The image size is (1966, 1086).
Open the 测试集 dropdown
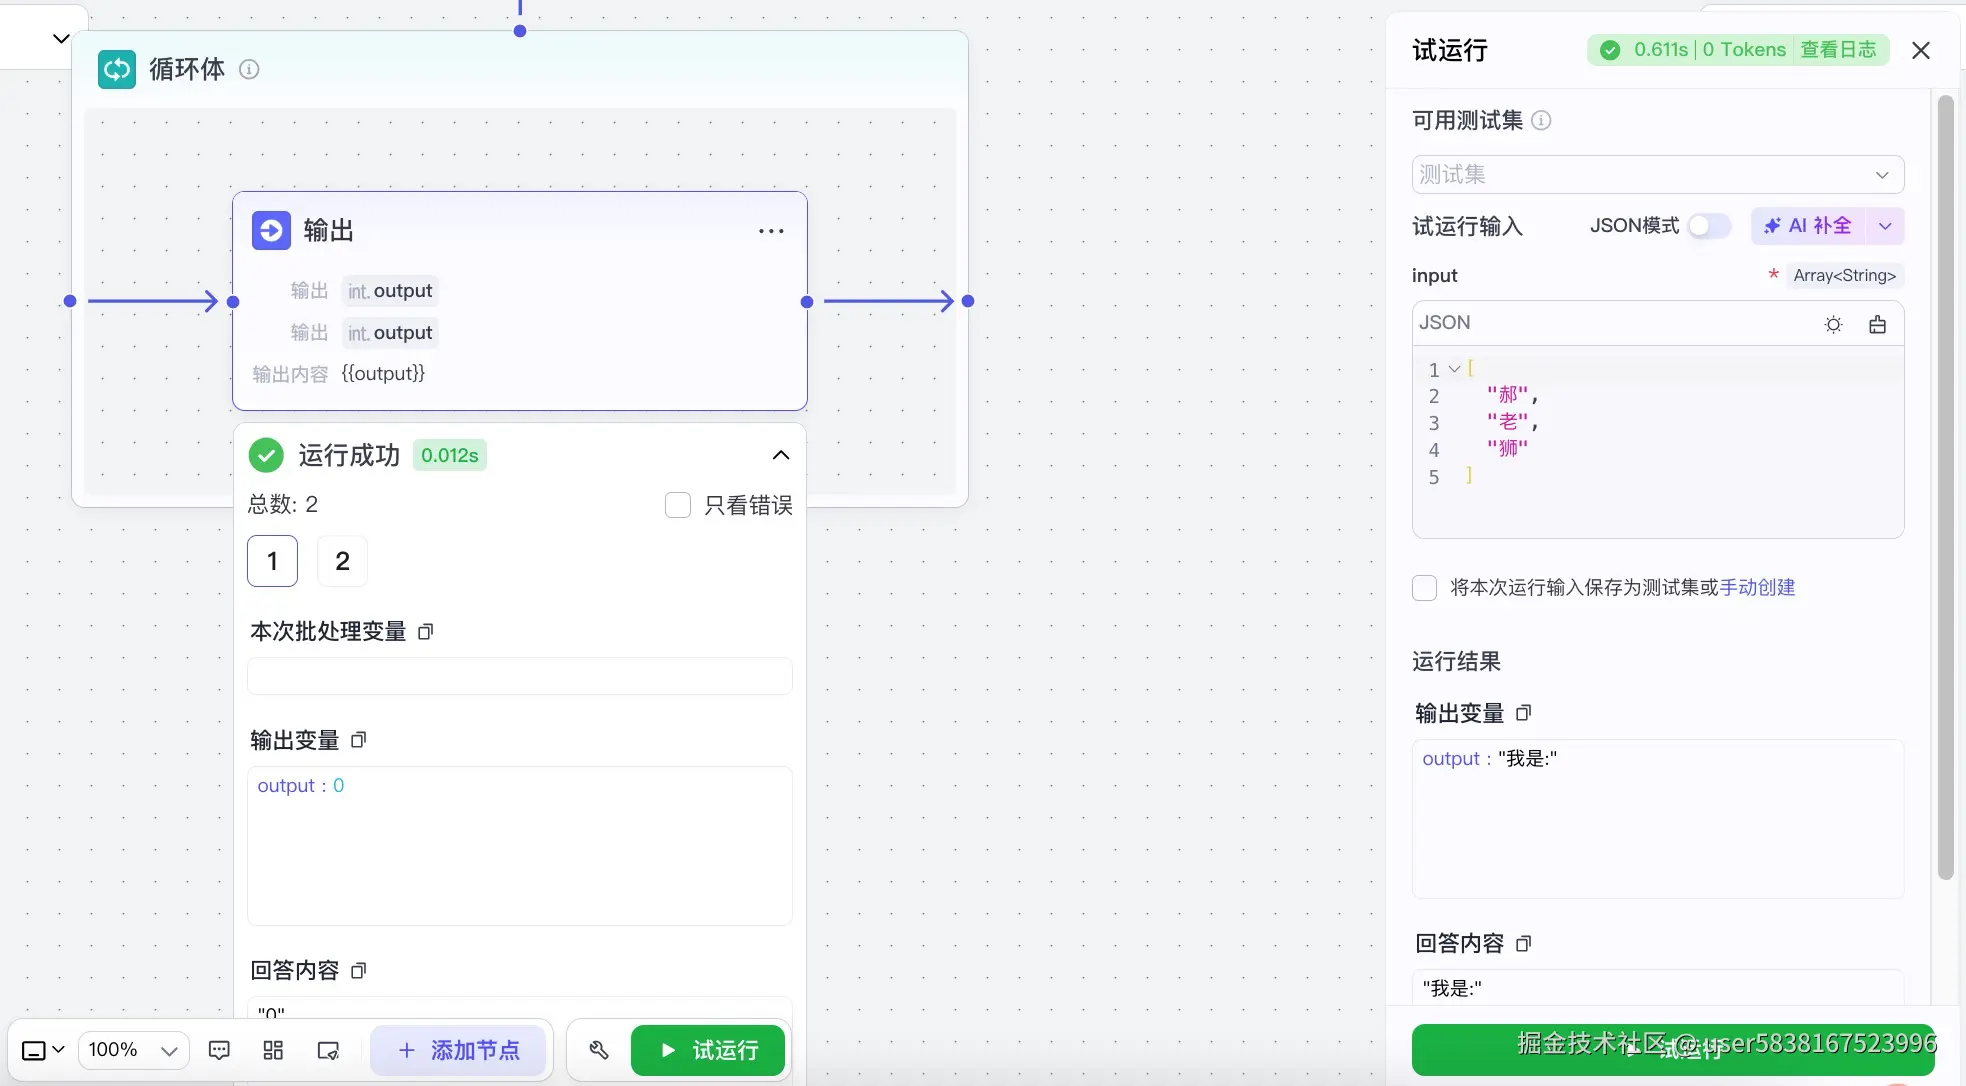[x=1658, y=175]
